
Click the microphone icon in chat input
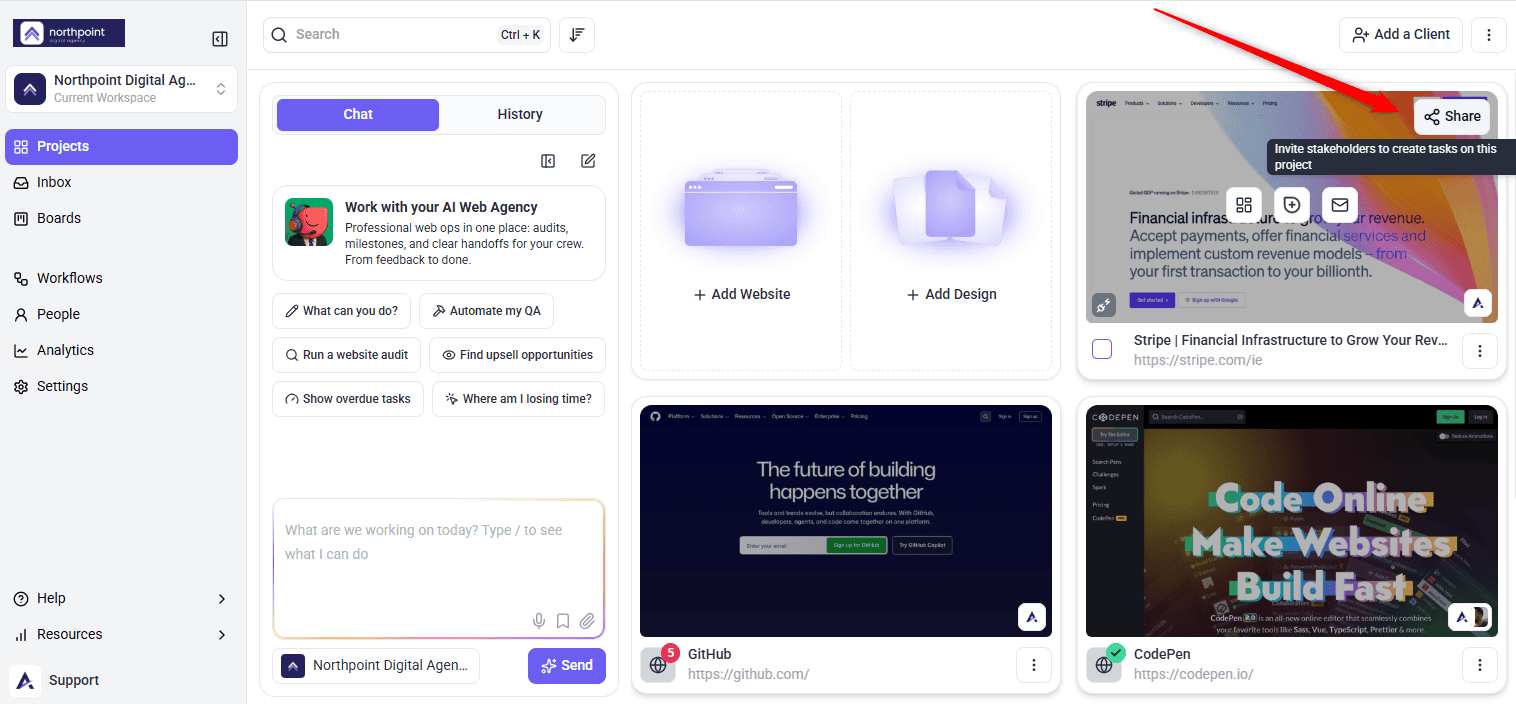539,621
